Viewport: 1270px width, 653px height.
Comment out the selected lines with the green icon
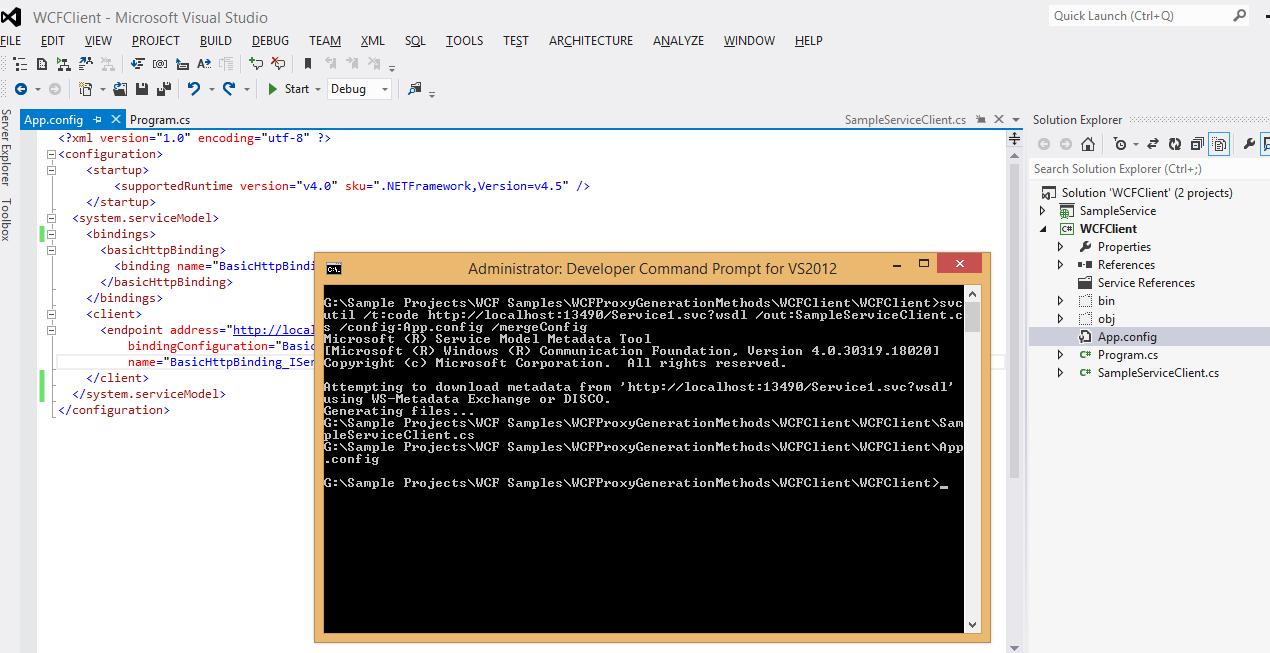(x=256, y=64)
